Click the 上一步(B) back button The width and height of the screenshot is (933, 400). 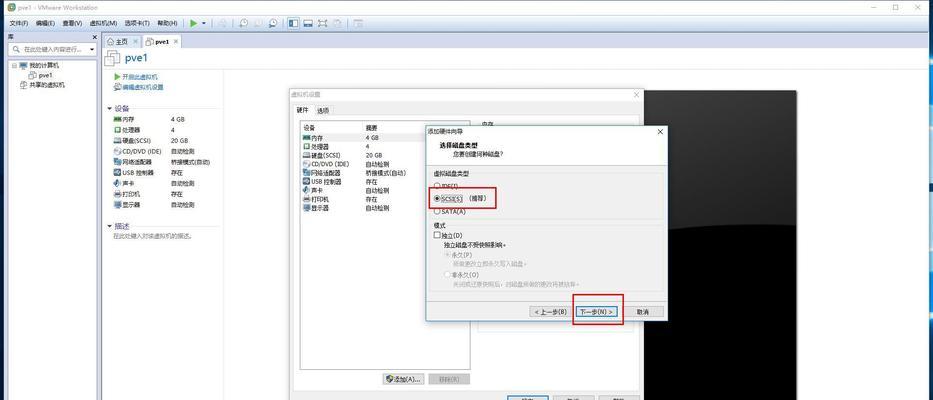tap(550, 312)
